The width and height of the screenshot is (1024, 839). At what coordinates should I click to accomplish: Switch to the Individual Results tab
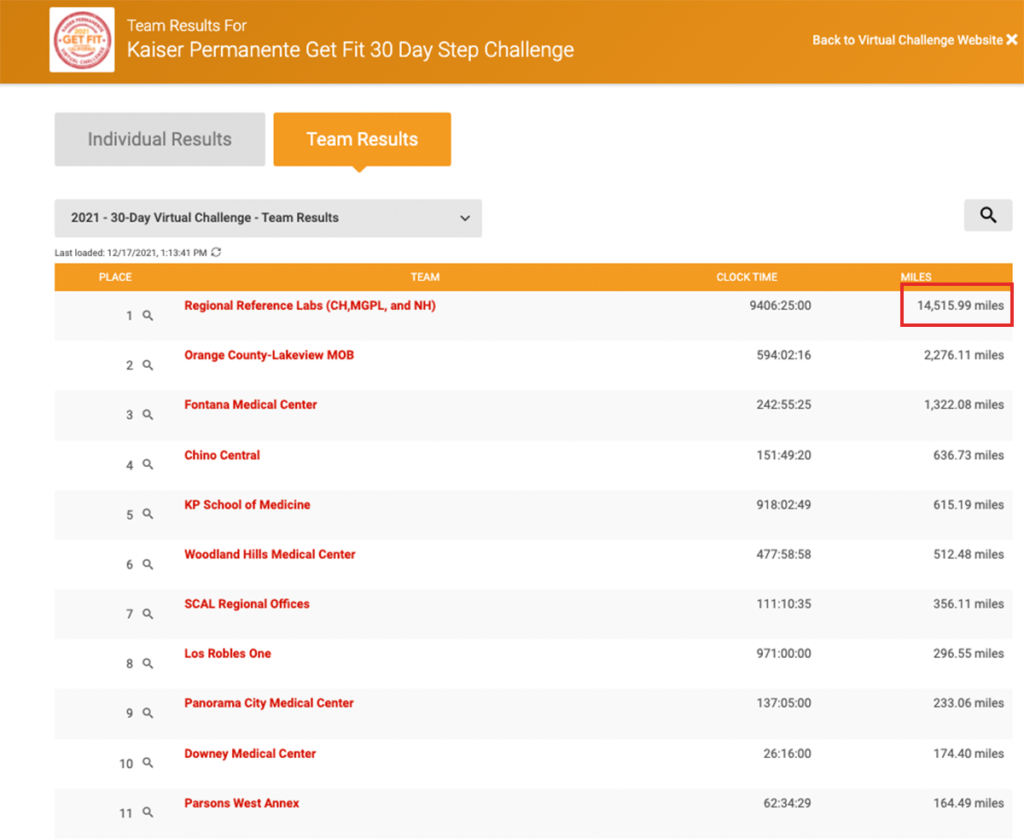click(160, 139)
